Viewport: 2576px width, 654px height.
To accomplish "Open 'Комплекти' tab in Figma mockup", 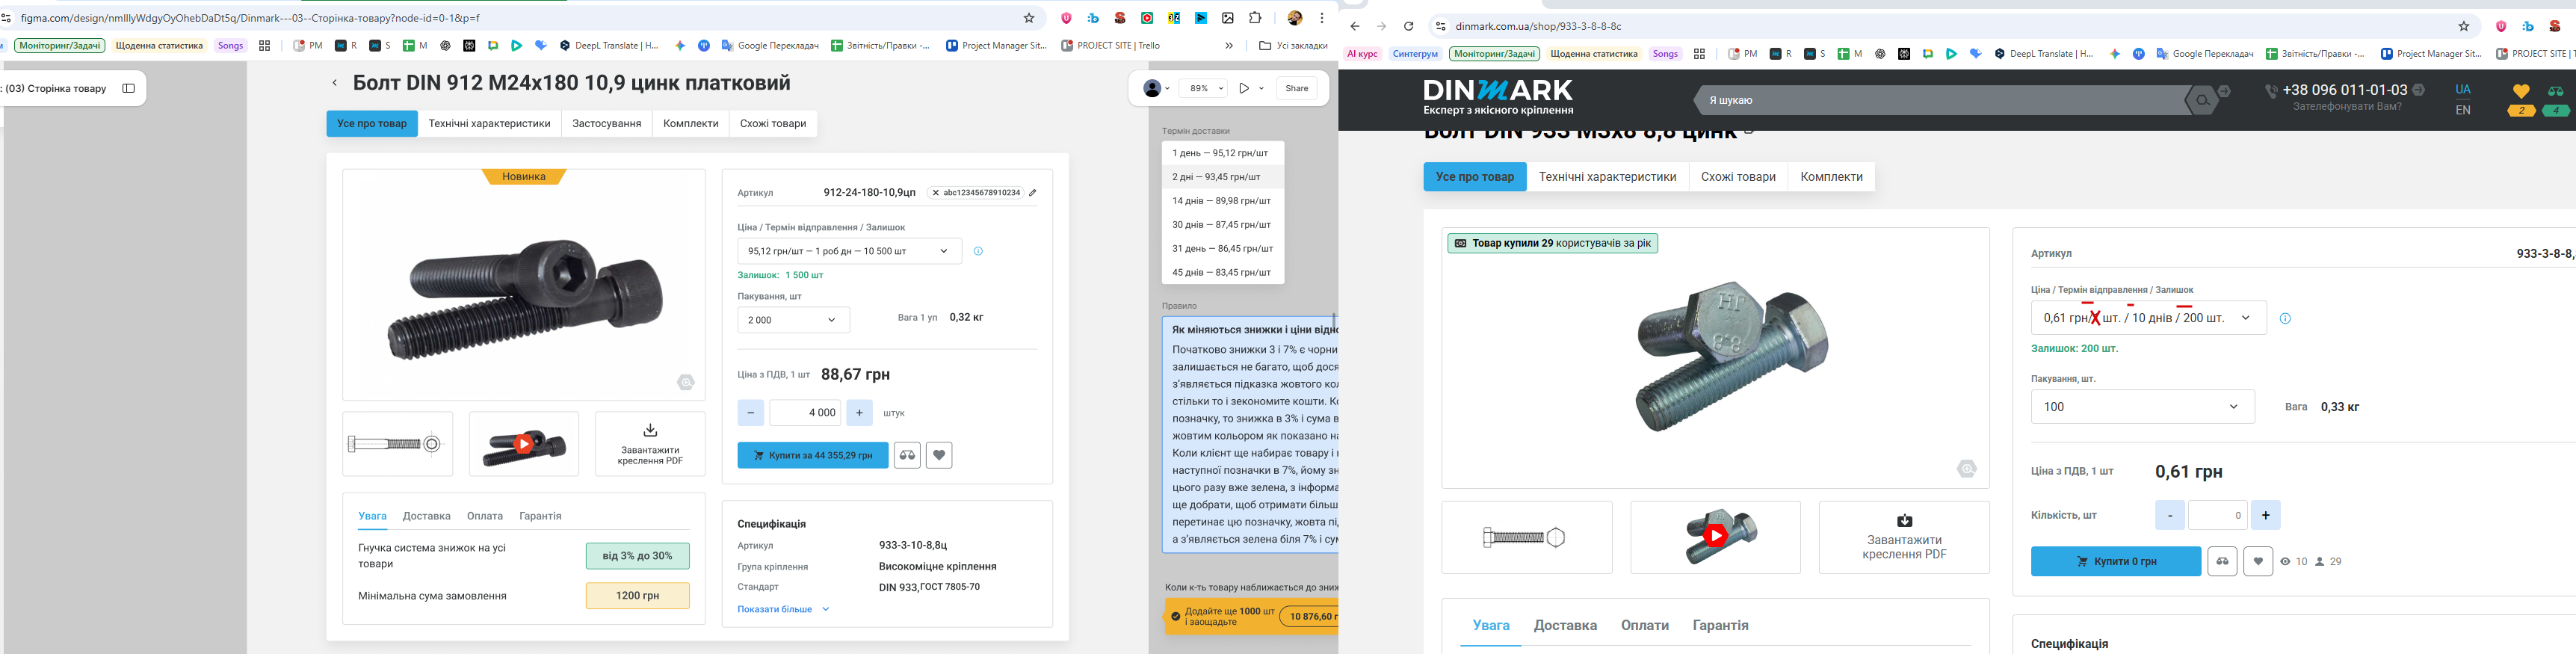I will tap(690, 124).
